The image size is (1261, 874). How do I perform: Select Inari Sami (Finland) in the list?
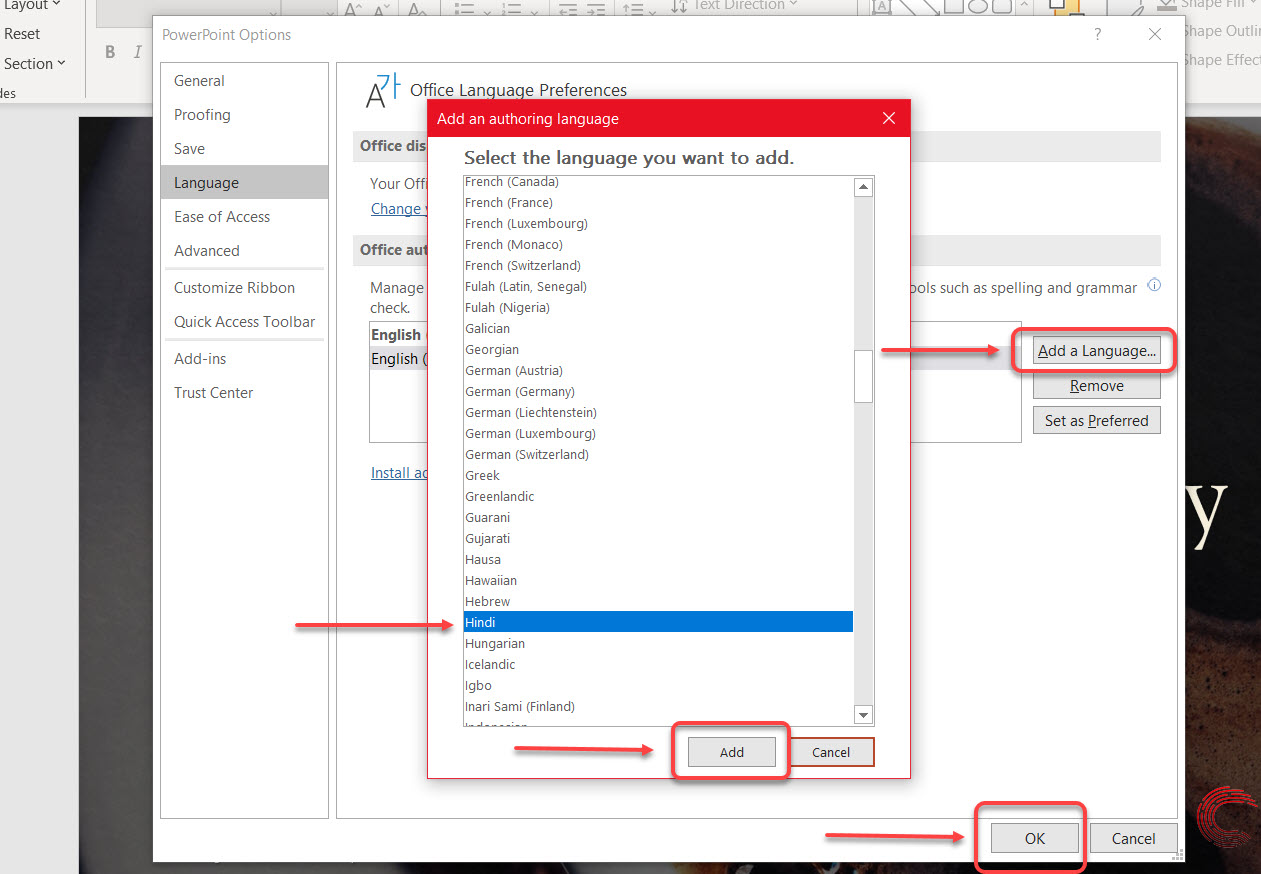click(658, 706)
